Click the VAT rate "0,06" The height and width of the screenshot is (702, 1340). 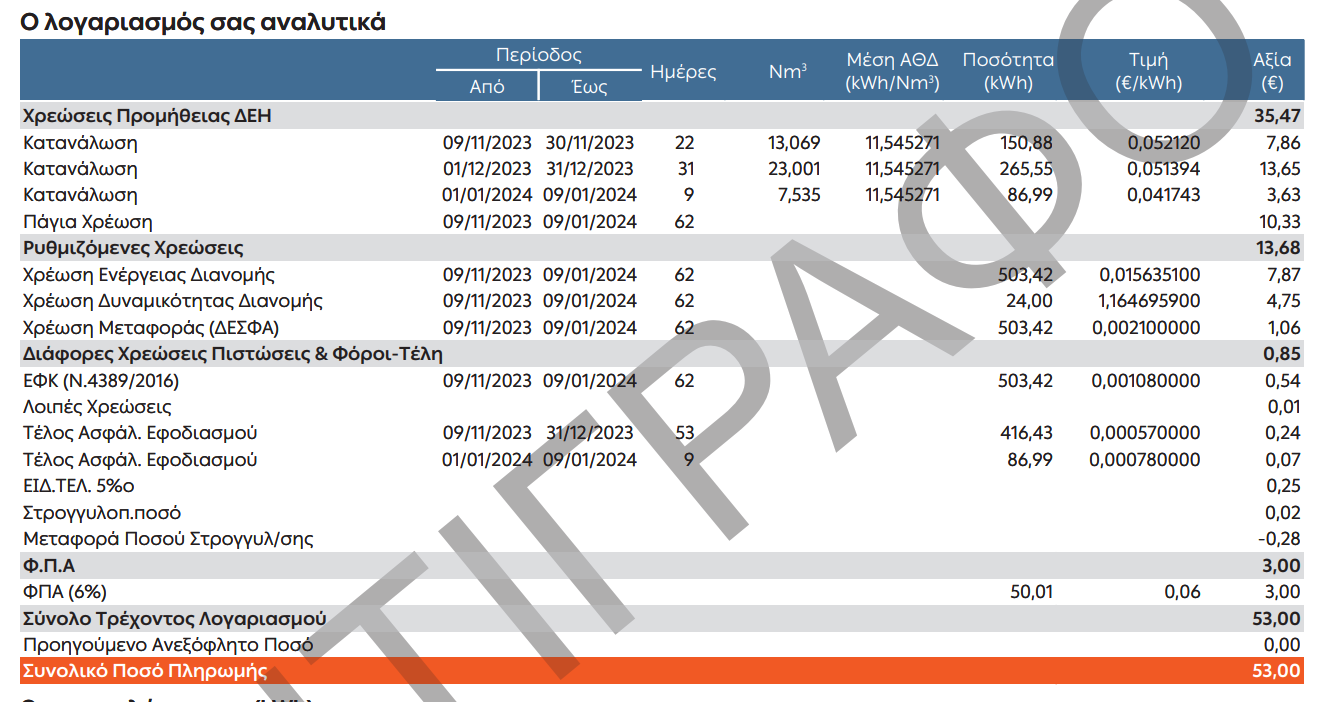click(x=1182, y=592)
